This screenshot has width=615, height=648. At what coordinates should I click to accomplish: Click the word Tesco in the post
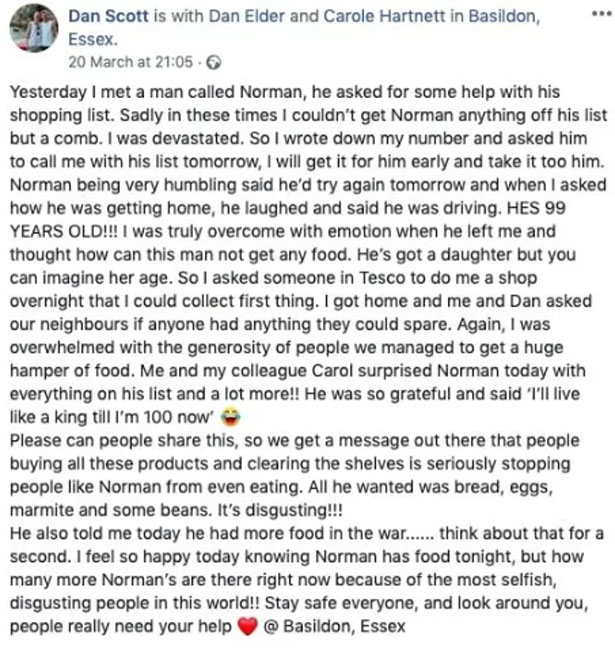382,278
